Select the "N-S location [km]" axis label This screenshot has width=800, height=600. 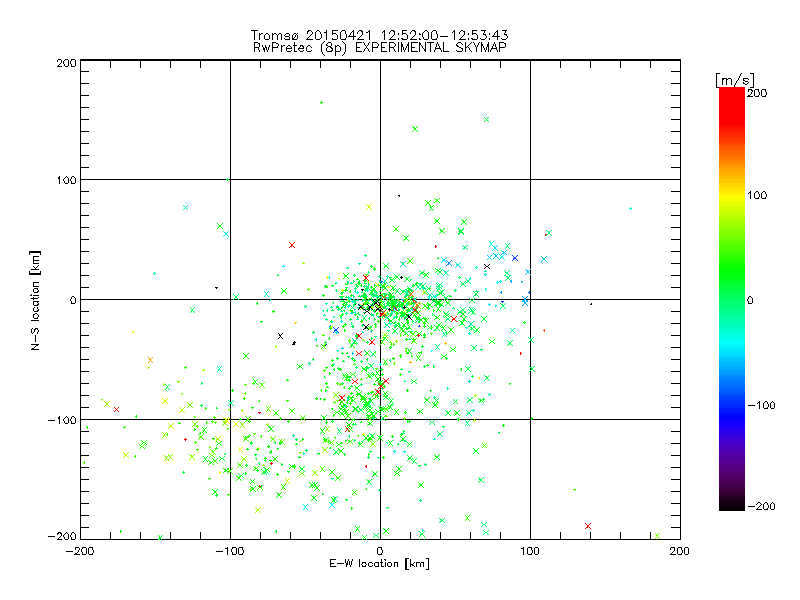click(35, 300)
